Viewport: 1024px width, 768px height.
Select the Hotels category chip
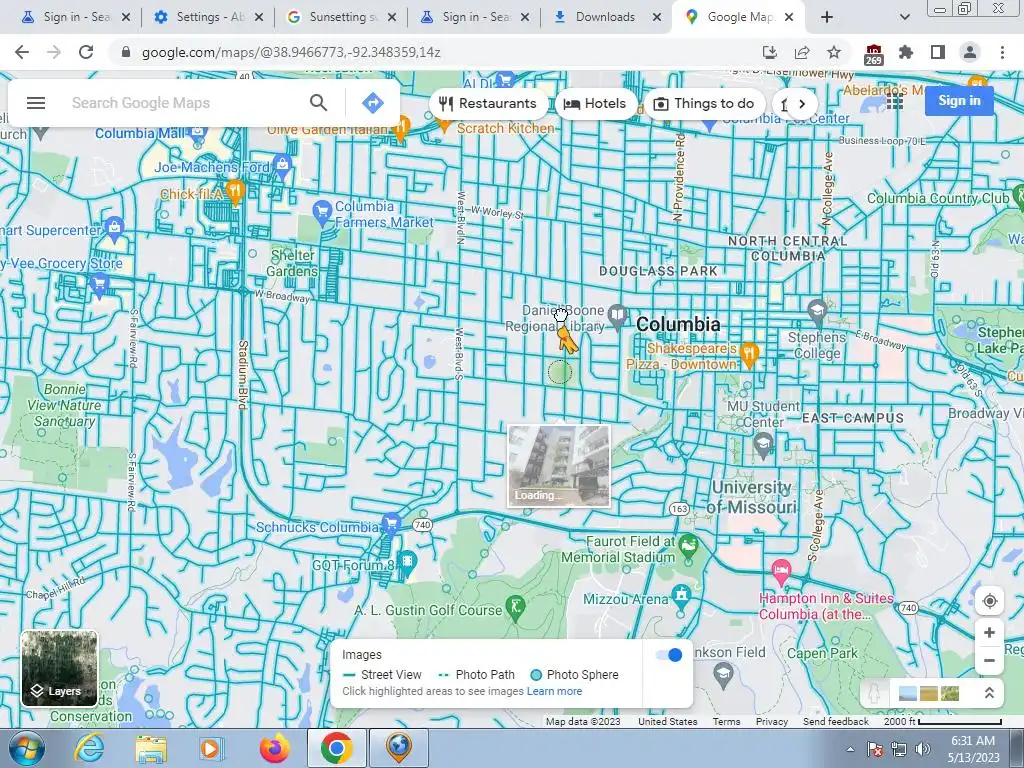point(595,103)
